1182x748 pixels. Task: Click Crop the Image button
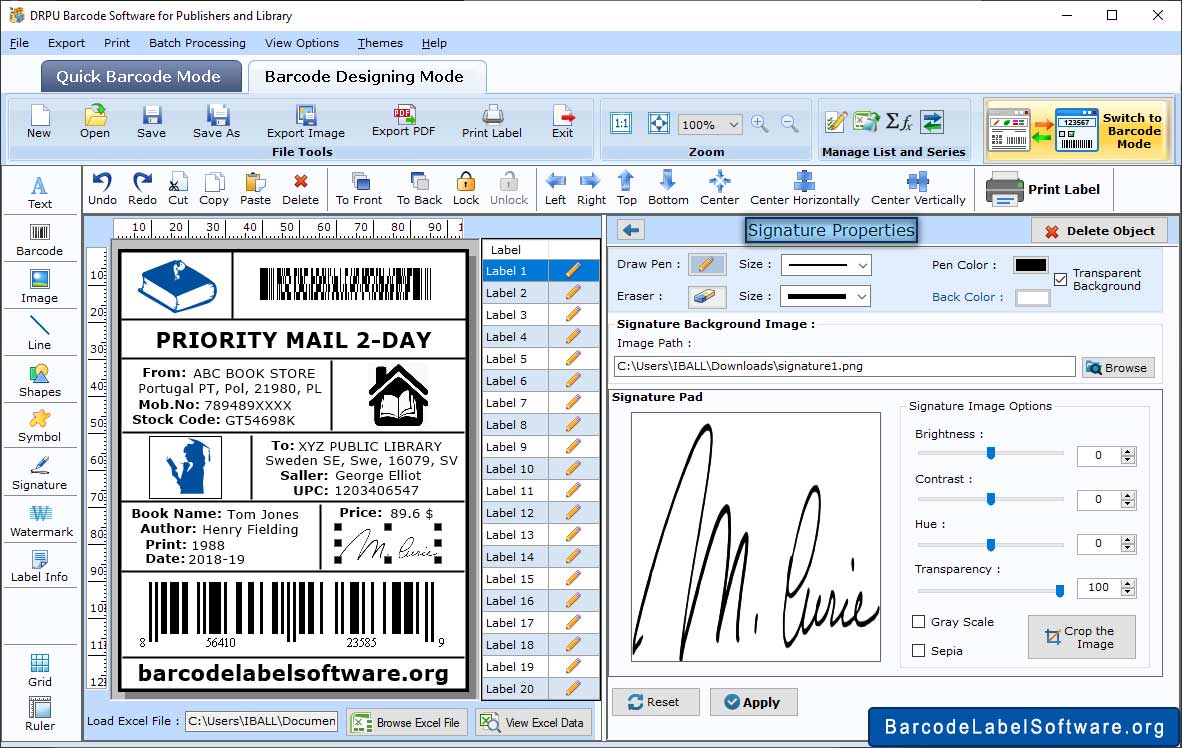click(x=1082, y=637)
